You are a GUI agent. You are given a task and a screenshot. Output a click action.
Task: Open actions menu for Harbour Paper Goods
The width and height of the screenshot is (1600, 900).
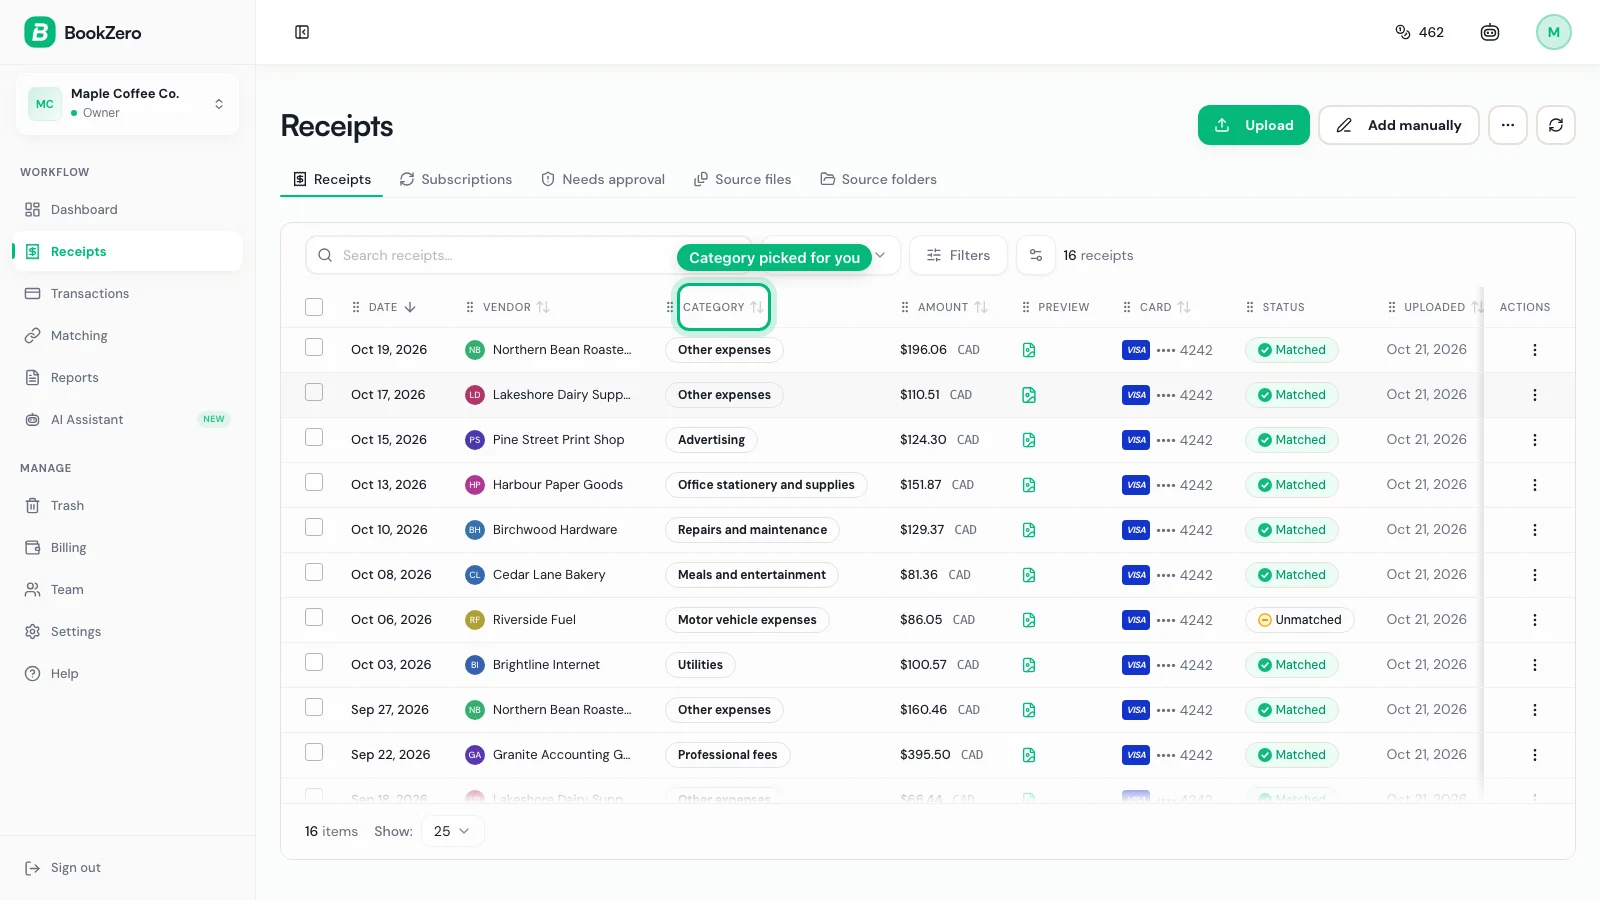(1534, 485)
